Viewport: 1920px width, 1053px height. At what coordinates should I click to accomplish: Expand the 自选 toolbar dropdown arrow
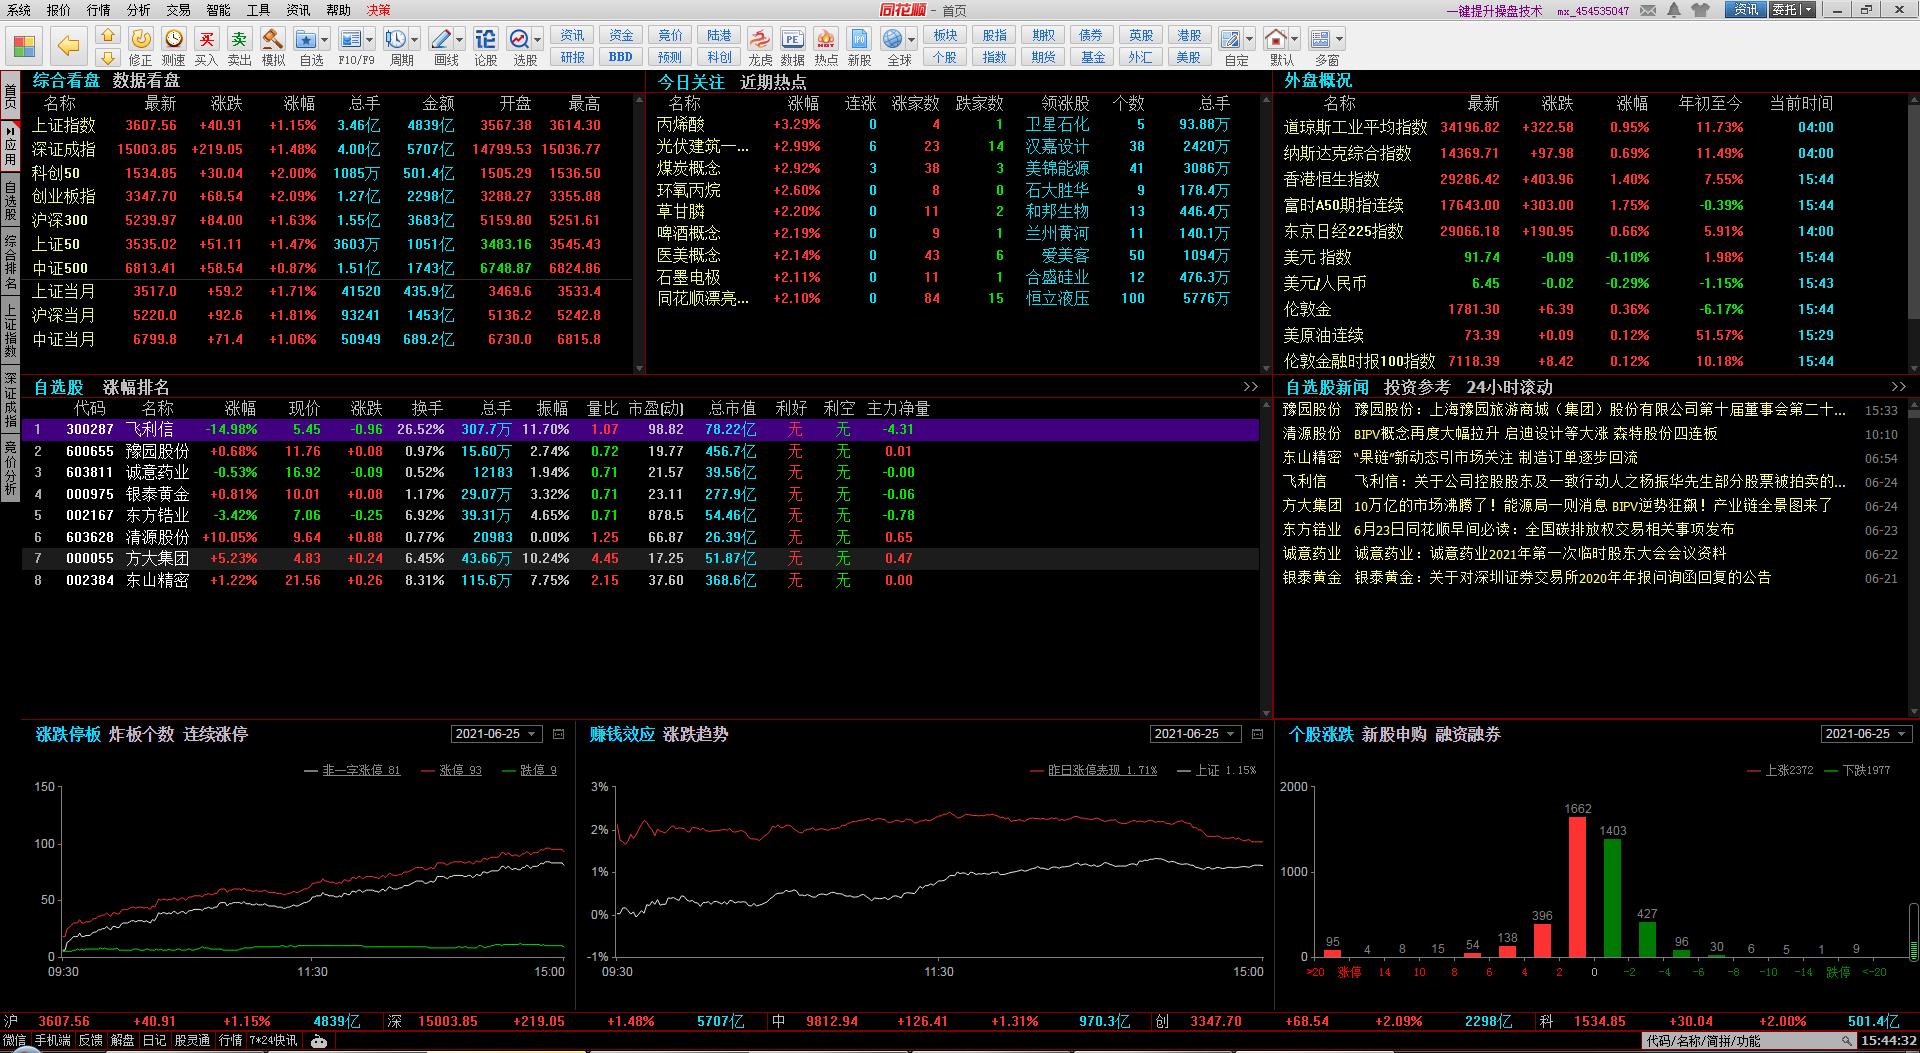tap(324, 40)
